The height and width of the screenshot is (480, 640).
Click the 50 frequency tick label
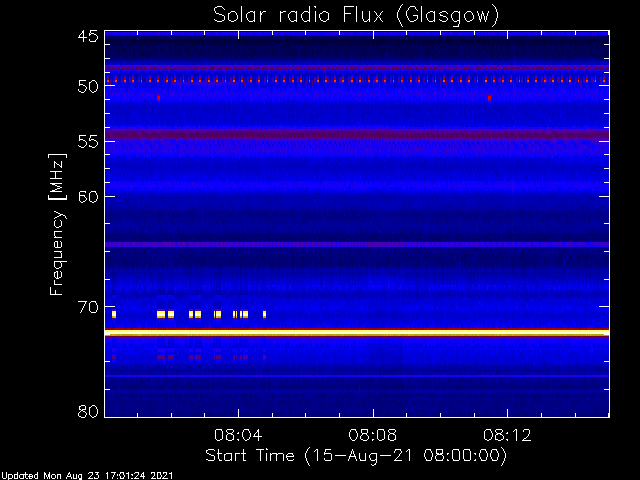click(x=88, y=86)
